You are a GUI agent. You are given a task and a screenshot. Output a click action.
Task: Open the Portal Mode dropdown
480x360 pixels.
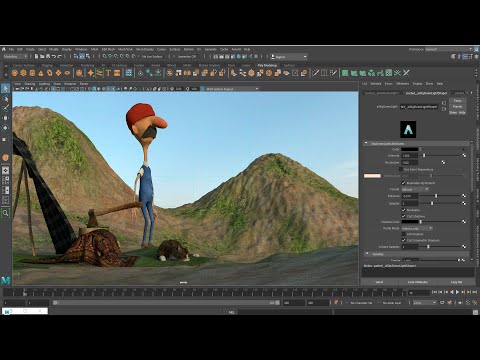417,228
